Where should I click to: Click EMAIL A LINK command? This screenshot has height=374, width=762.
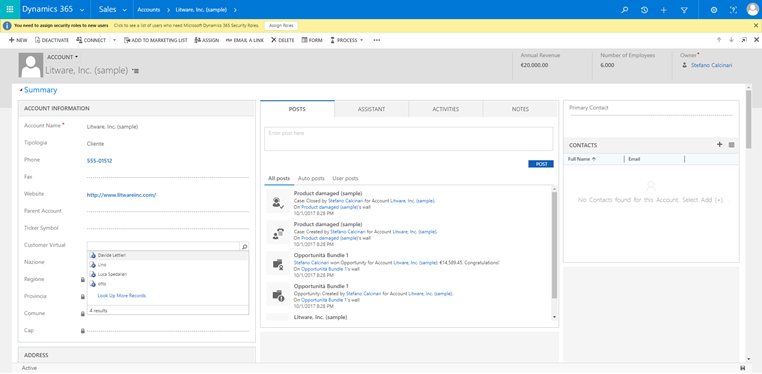click(245, 40)
